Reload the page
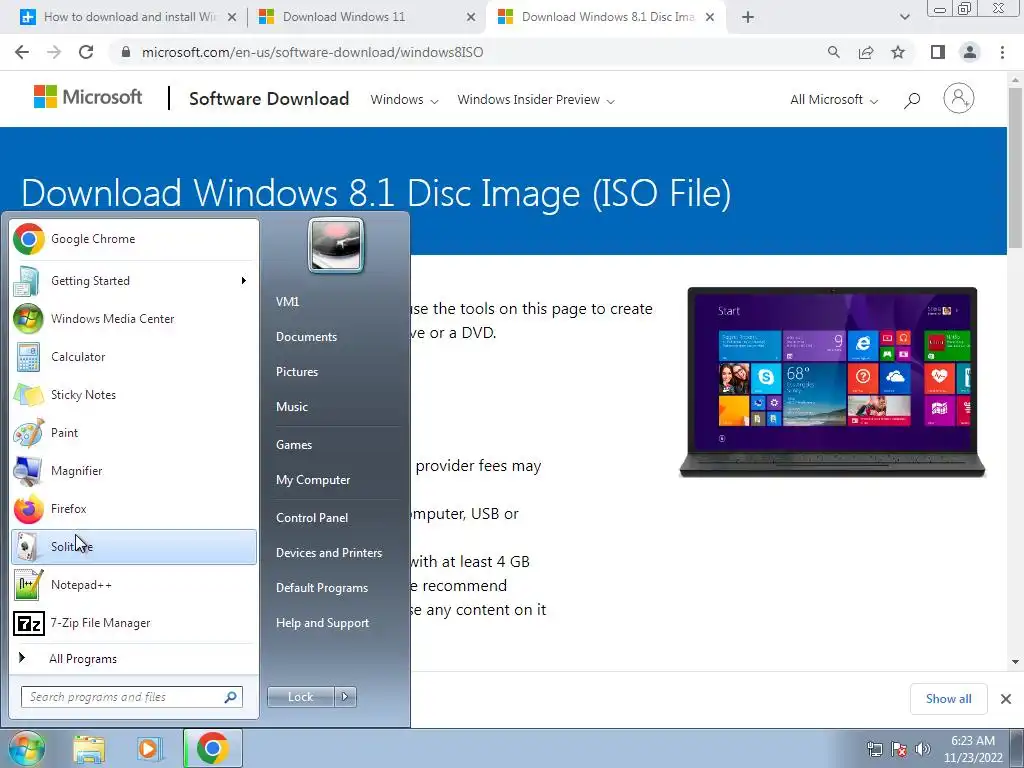Image resolution: width=1024 pixels, height=768 pixels. [x=86, y=52]
